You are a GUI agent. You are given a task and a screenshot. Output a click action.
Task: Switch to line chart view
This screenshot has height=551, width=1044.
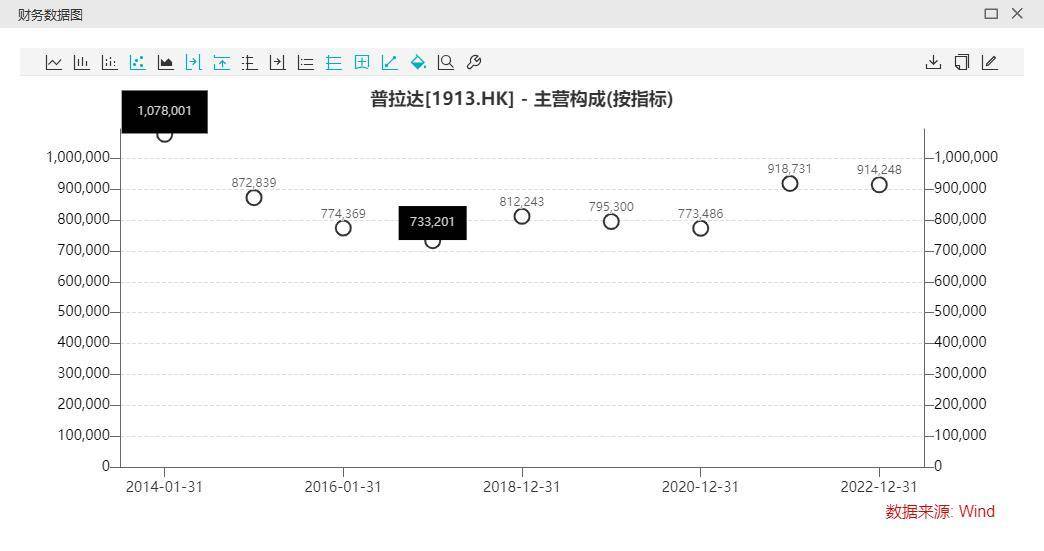(x=54, y=63)
